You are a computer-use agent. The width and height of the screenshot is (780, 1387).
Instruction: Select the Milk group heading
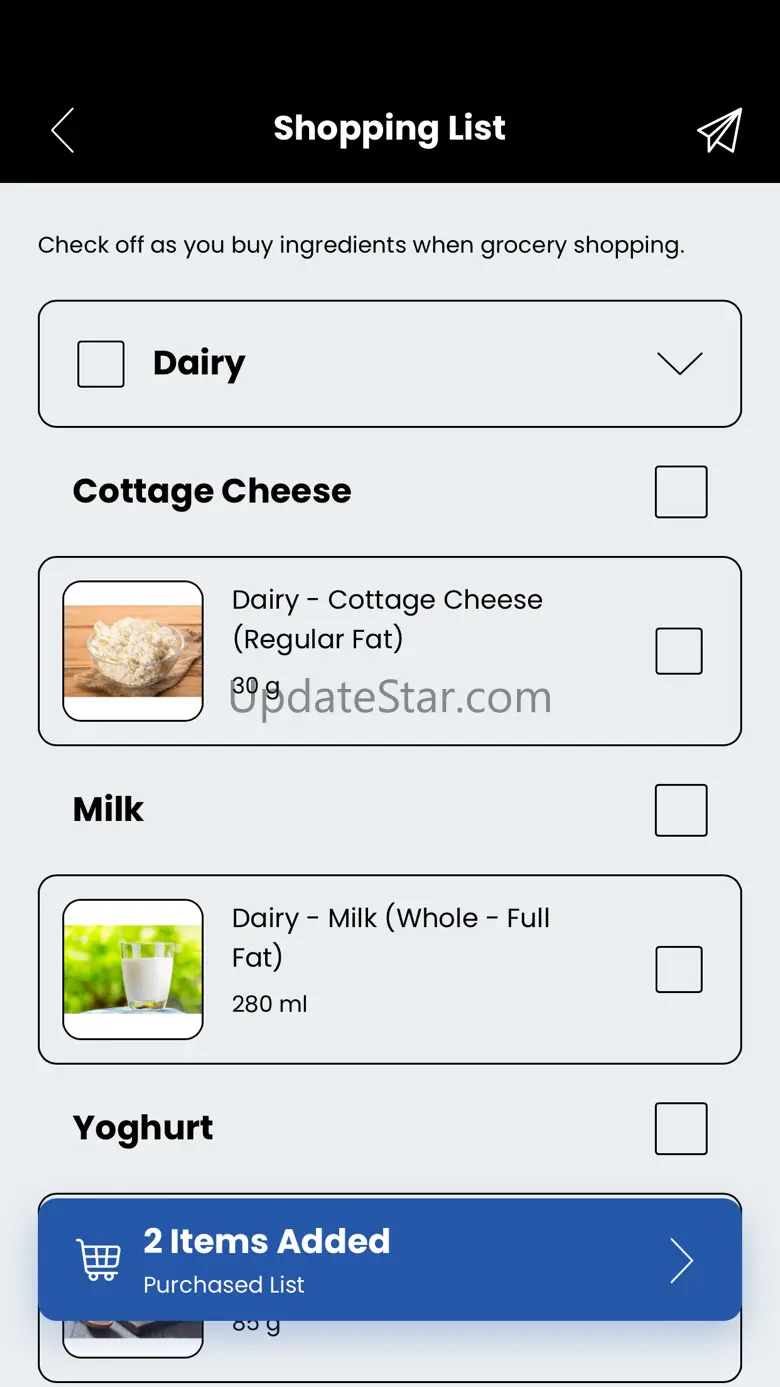click(109, 809)
